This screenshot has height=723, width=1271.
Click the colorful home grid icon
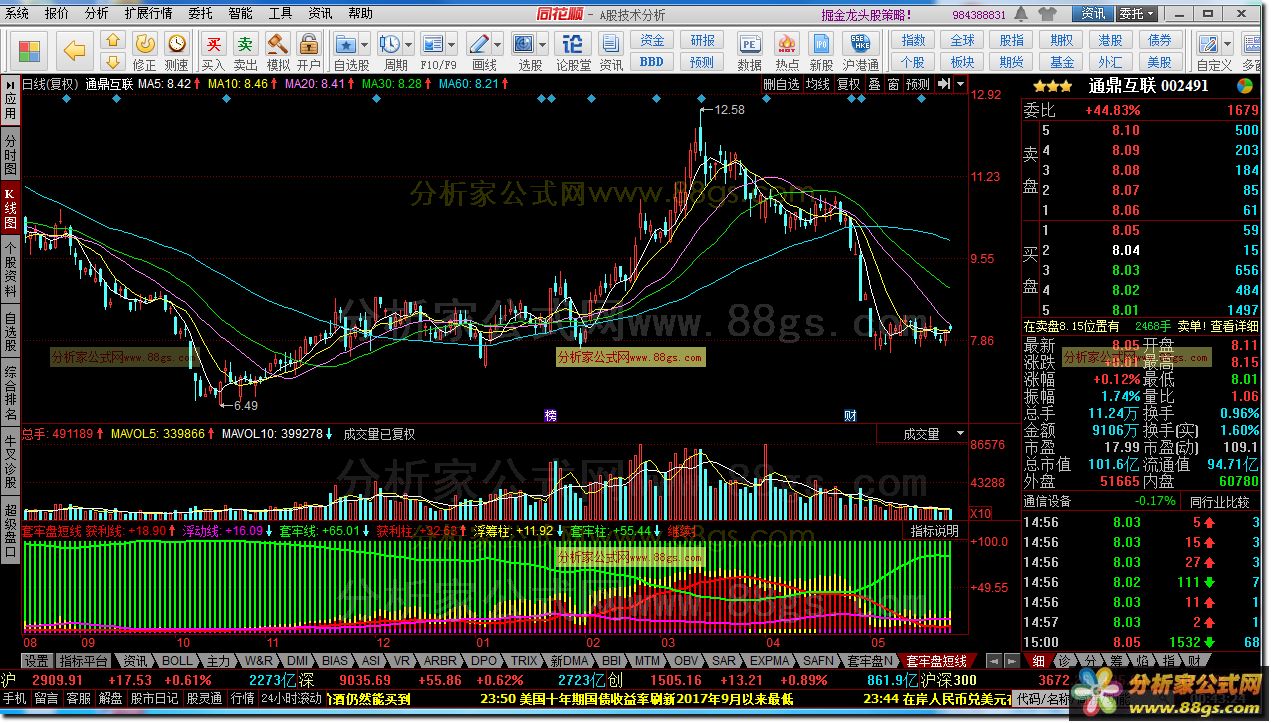(x=29, y=50)
